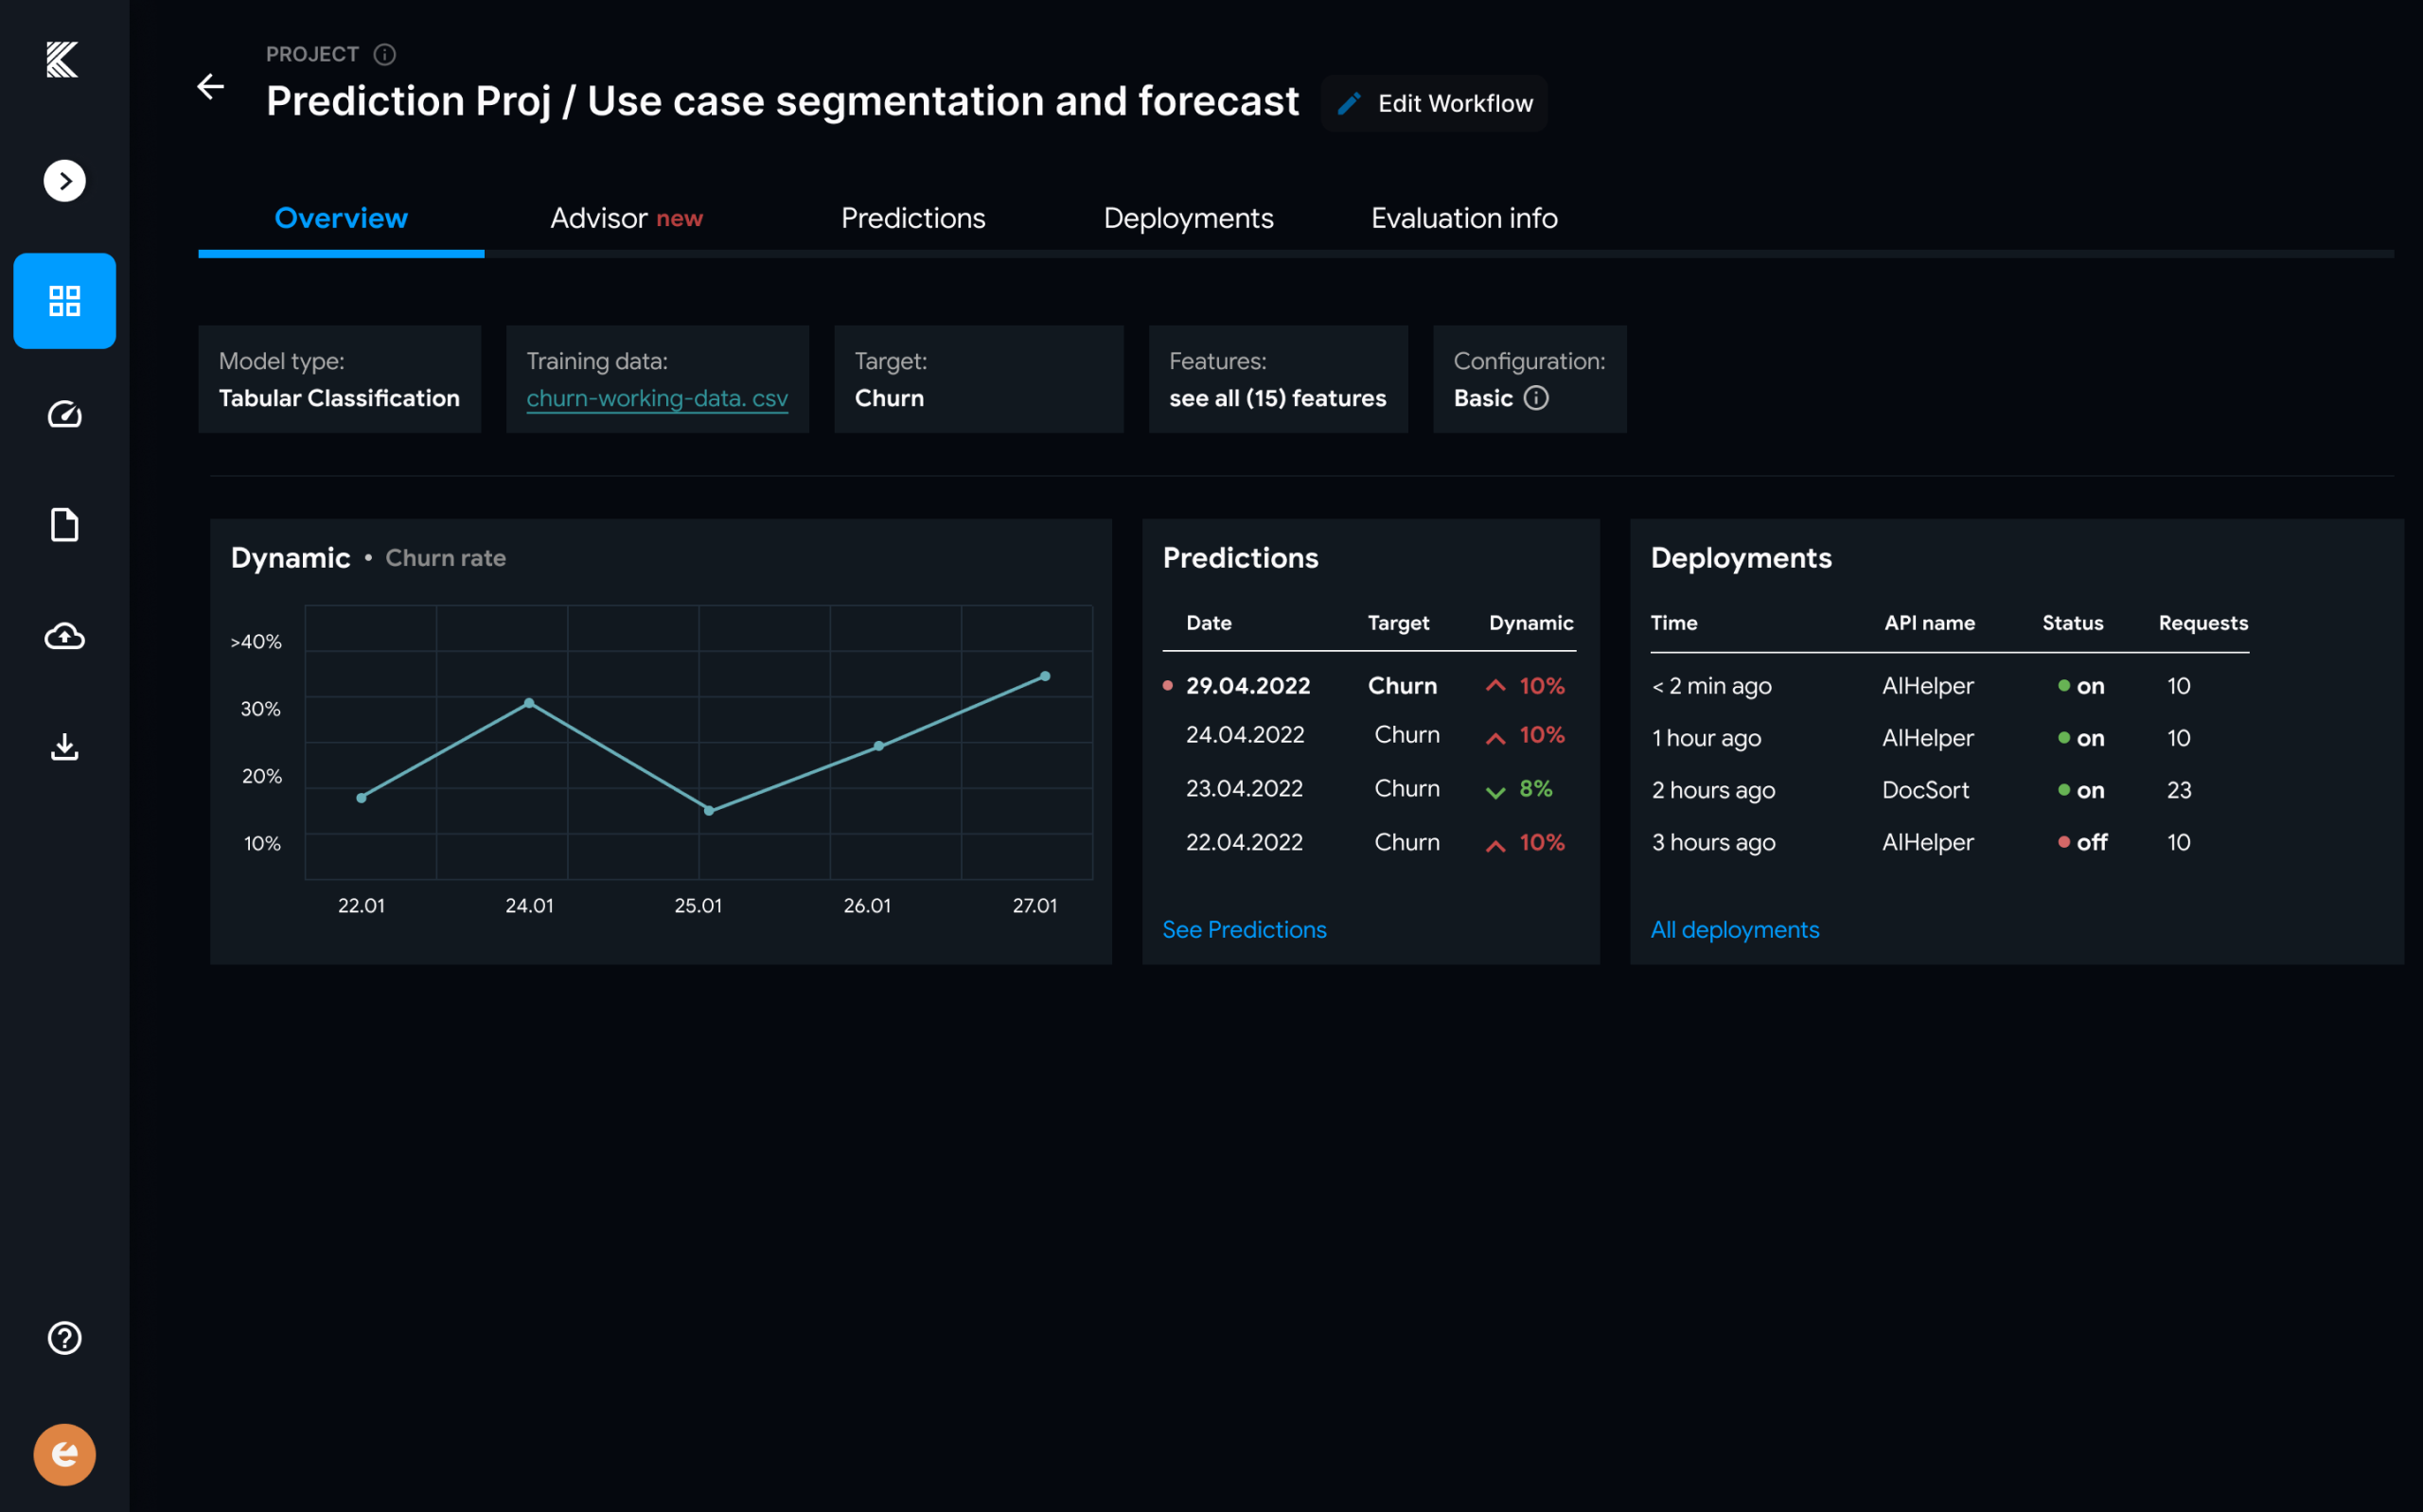Viewport: 2423px width, 1512px height.
Task: Click the cloud upload icon
Action: (64, 636)
